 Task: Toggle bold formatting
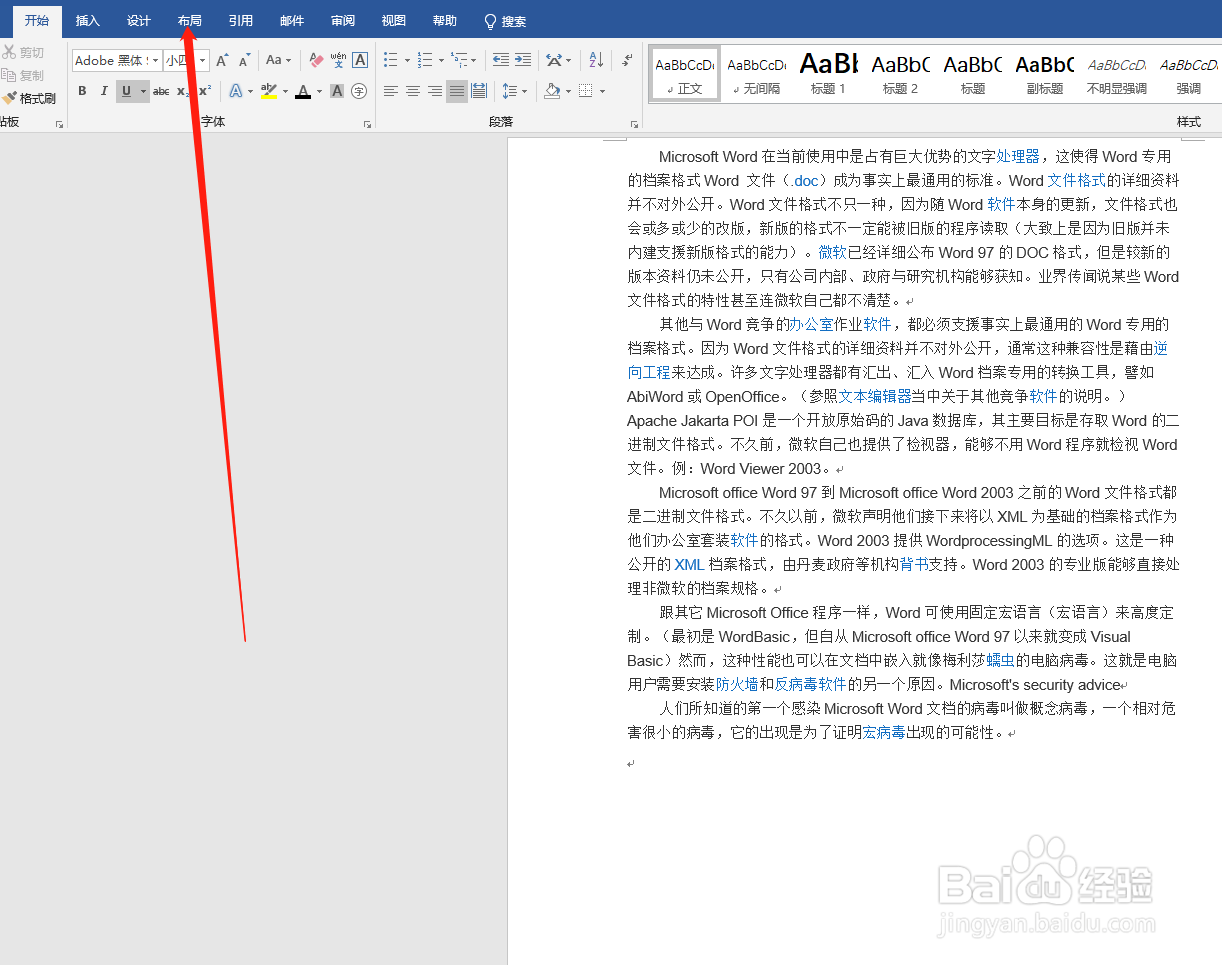pos(82,92)
